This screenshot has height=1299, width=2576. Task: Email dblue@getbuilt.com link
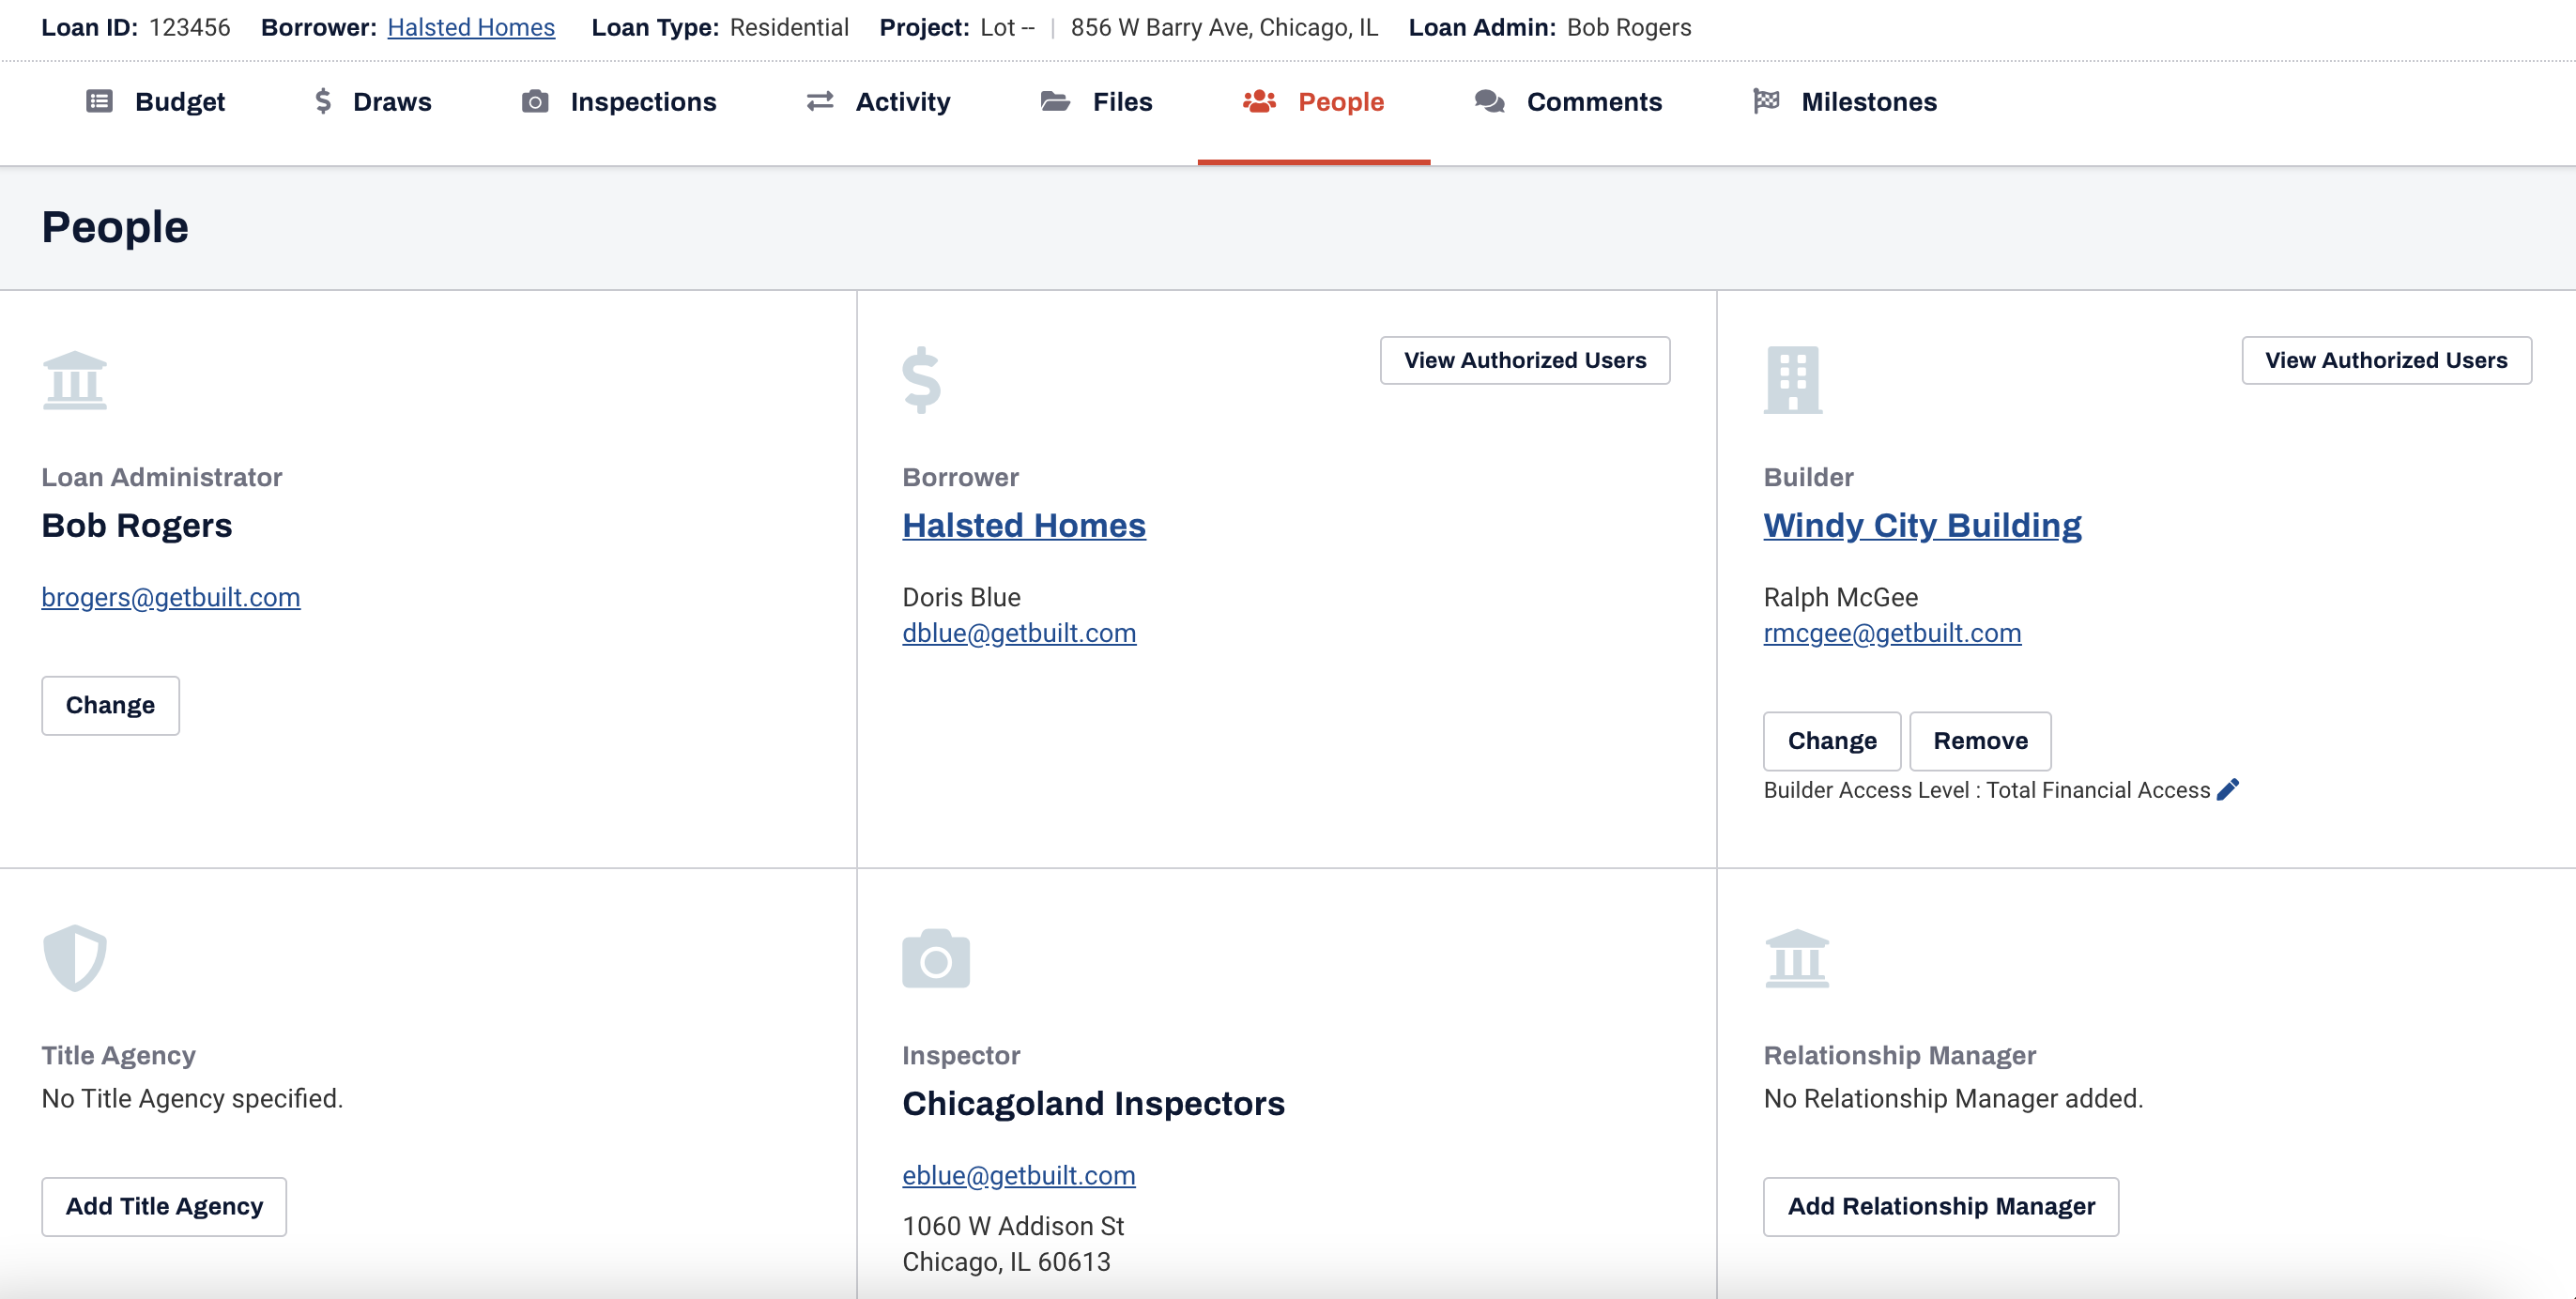pyautogui.click(x=1019, y=633)
